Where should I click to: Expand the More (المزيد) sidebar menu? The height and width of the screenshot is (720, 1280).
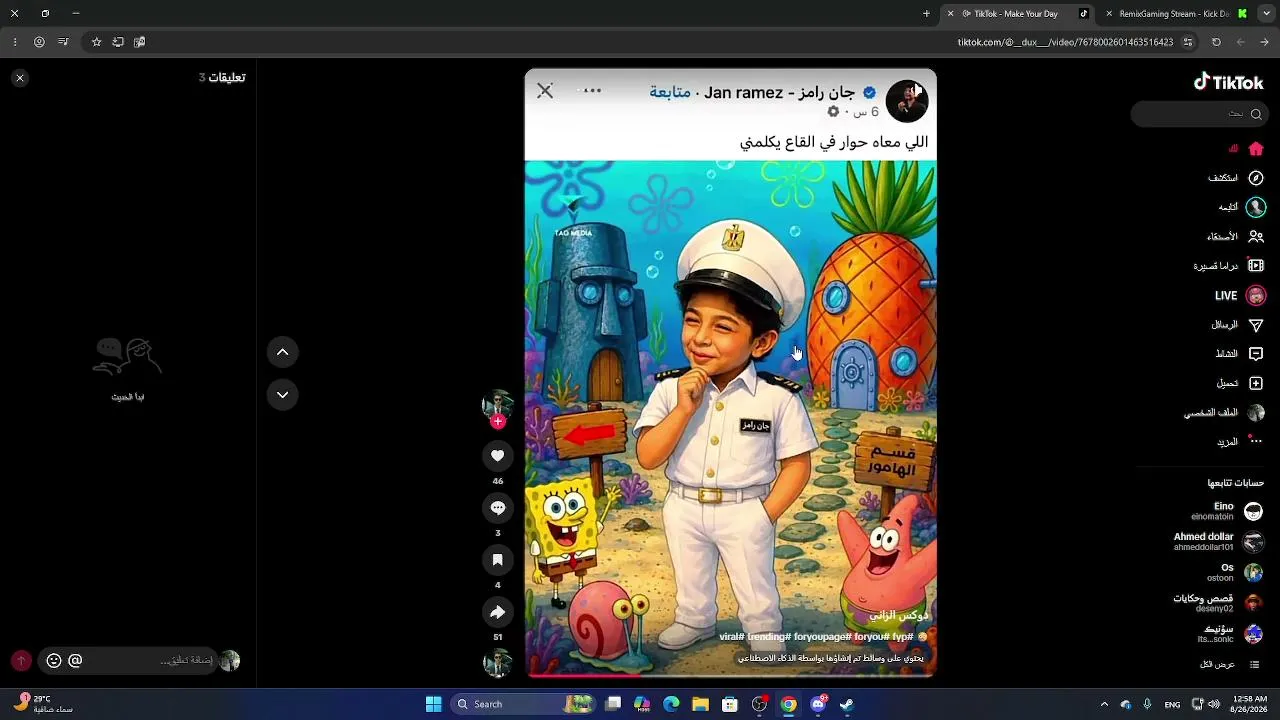(x=1240, y=441)
